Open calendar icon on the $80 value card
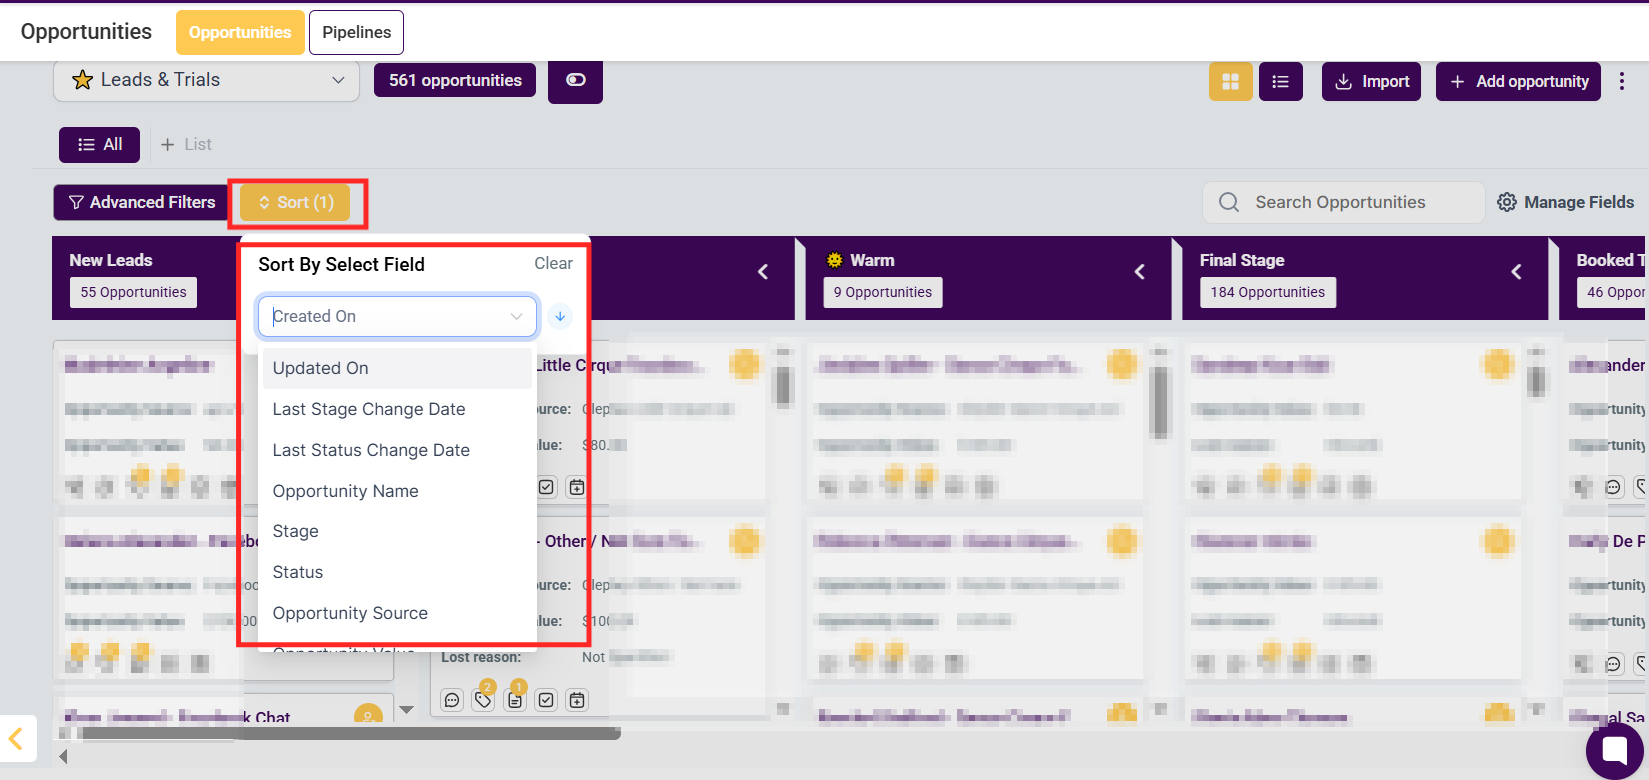This screenshot has width=1649, height=780. click(x=577, y=487)
